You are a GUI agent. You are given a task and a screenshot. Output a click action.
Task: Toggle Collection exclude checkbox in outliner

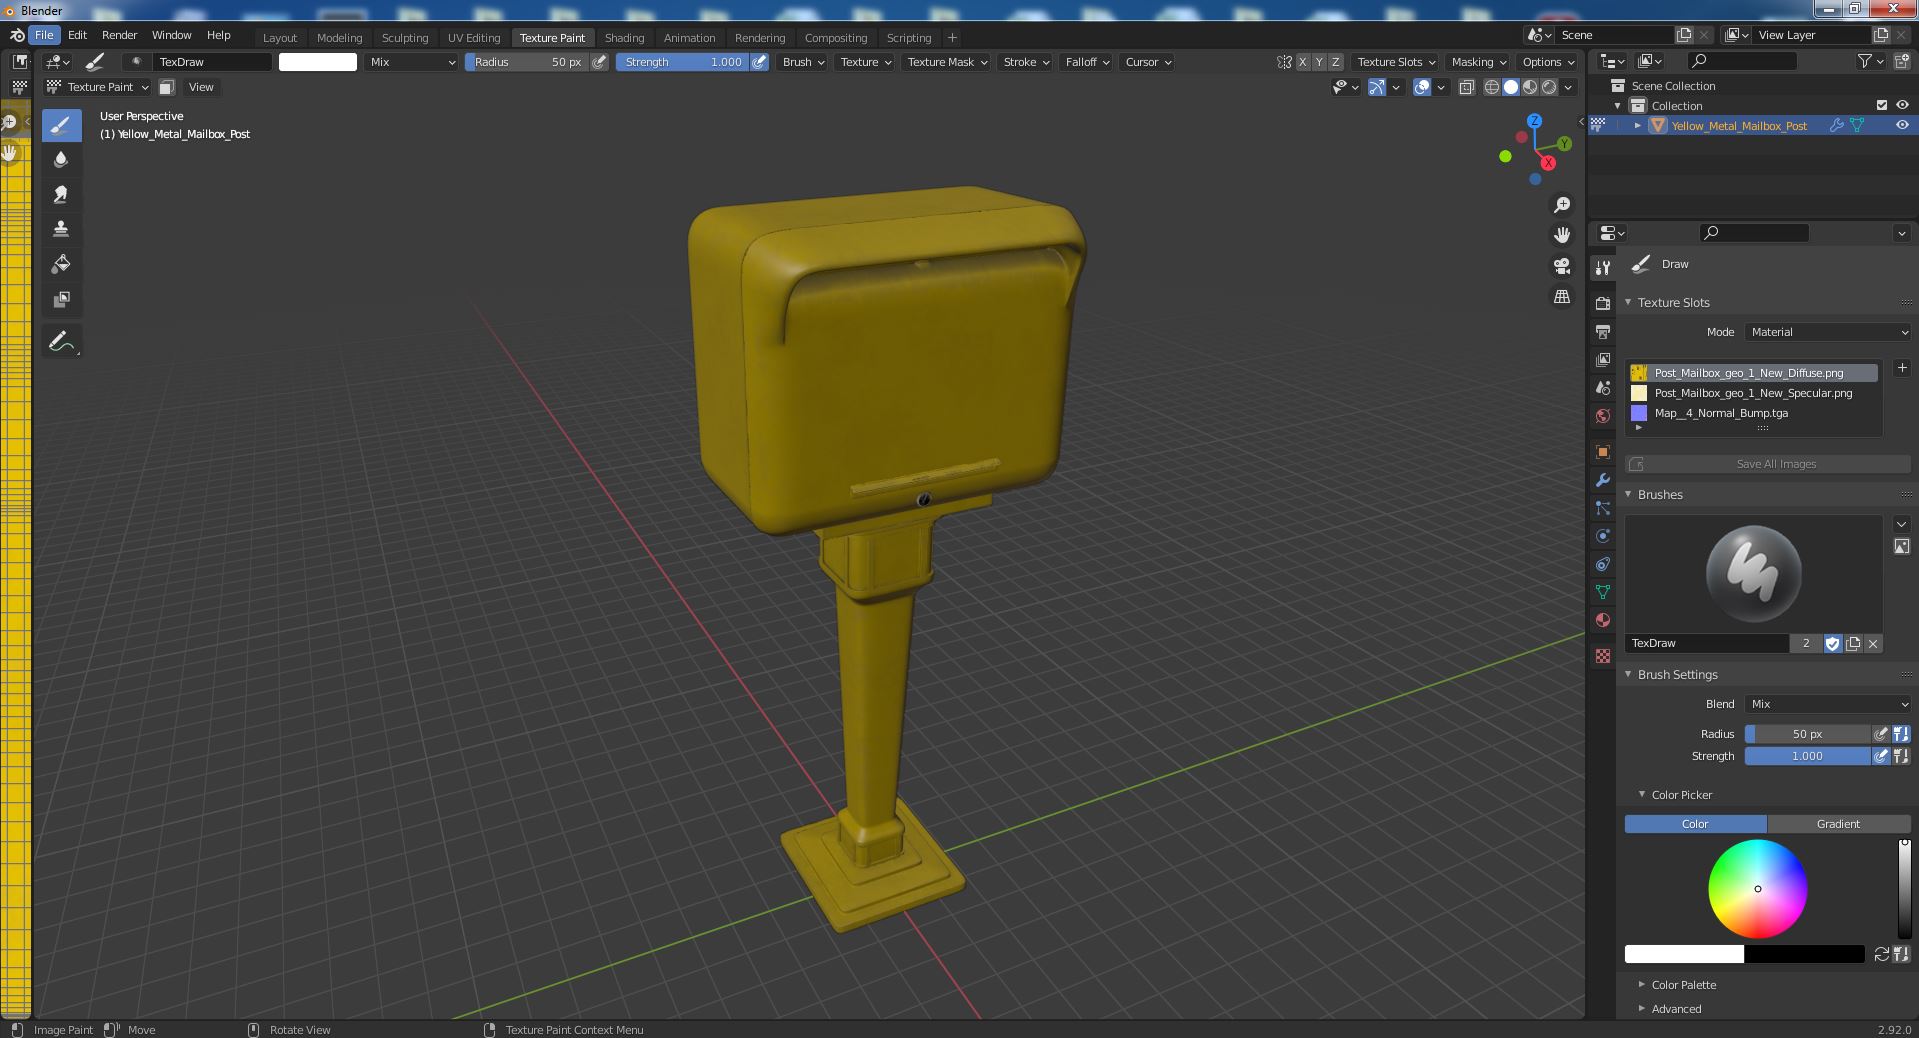pos(1881,105)
